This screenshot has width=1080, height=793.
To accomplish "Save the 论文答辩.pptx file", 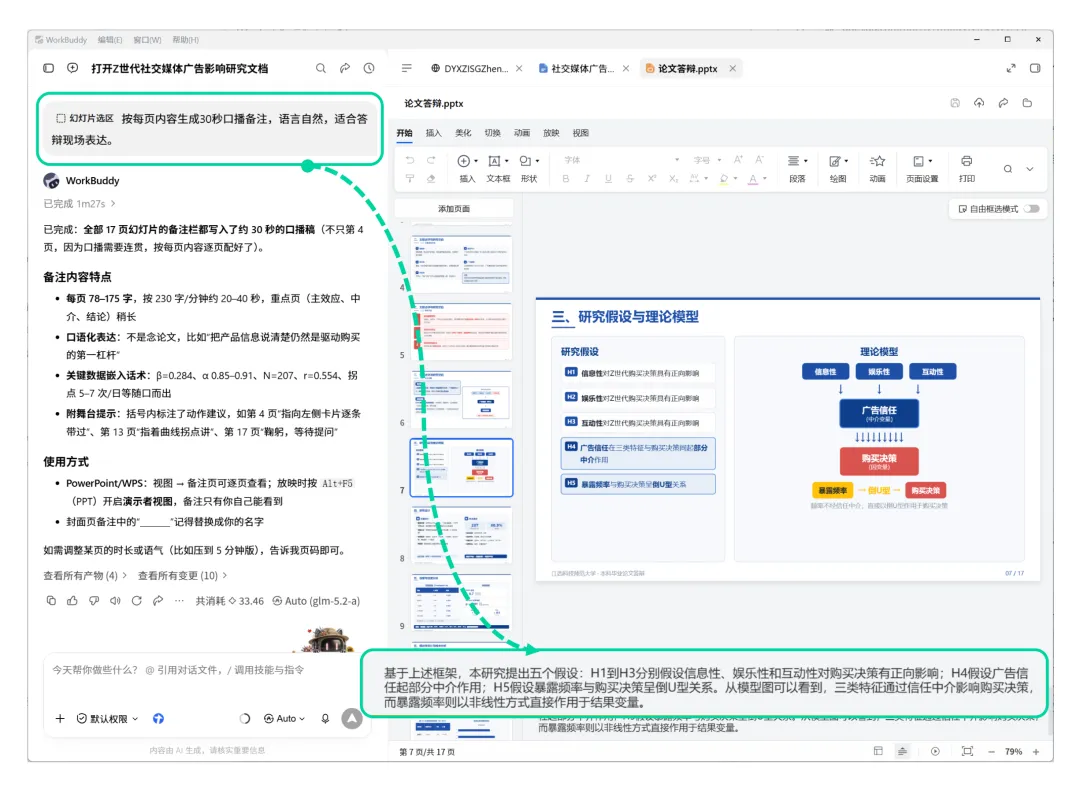I will pyautogui.click(x=955, y=103).
